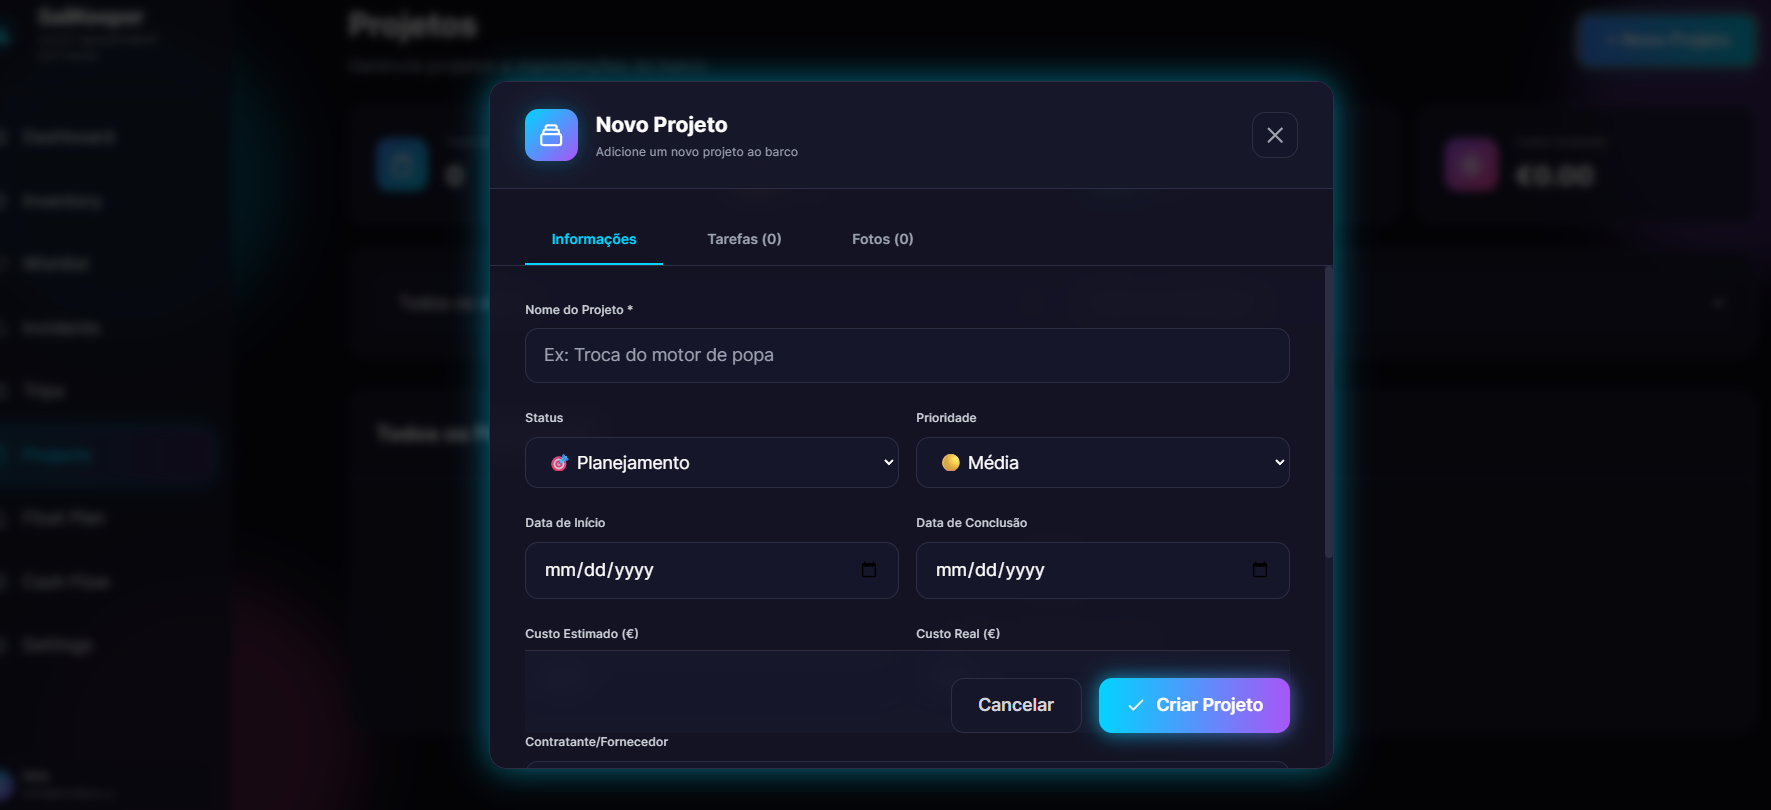Image resolution: width=1771 pixels, height=810 pixels.
Task: Focus the Nome do Projeto input field
Action: point(907,355)
